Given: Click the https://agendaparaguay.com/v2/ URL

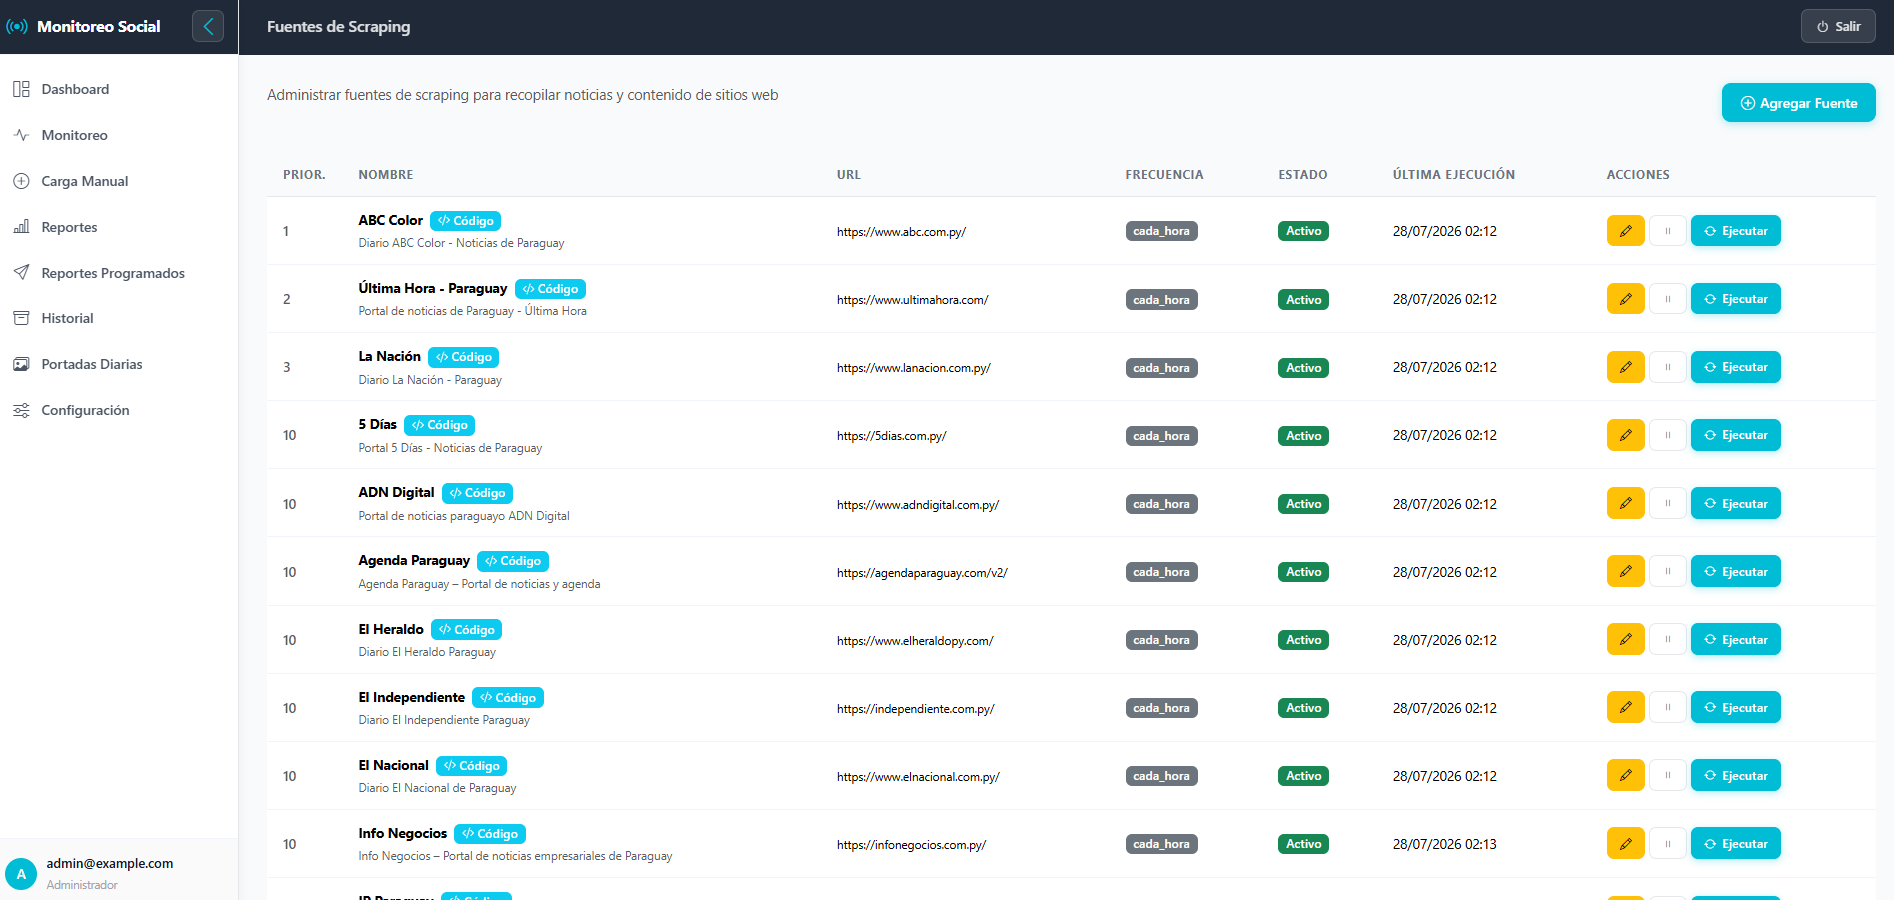Looking at the screenshot, I should point(922,573).
